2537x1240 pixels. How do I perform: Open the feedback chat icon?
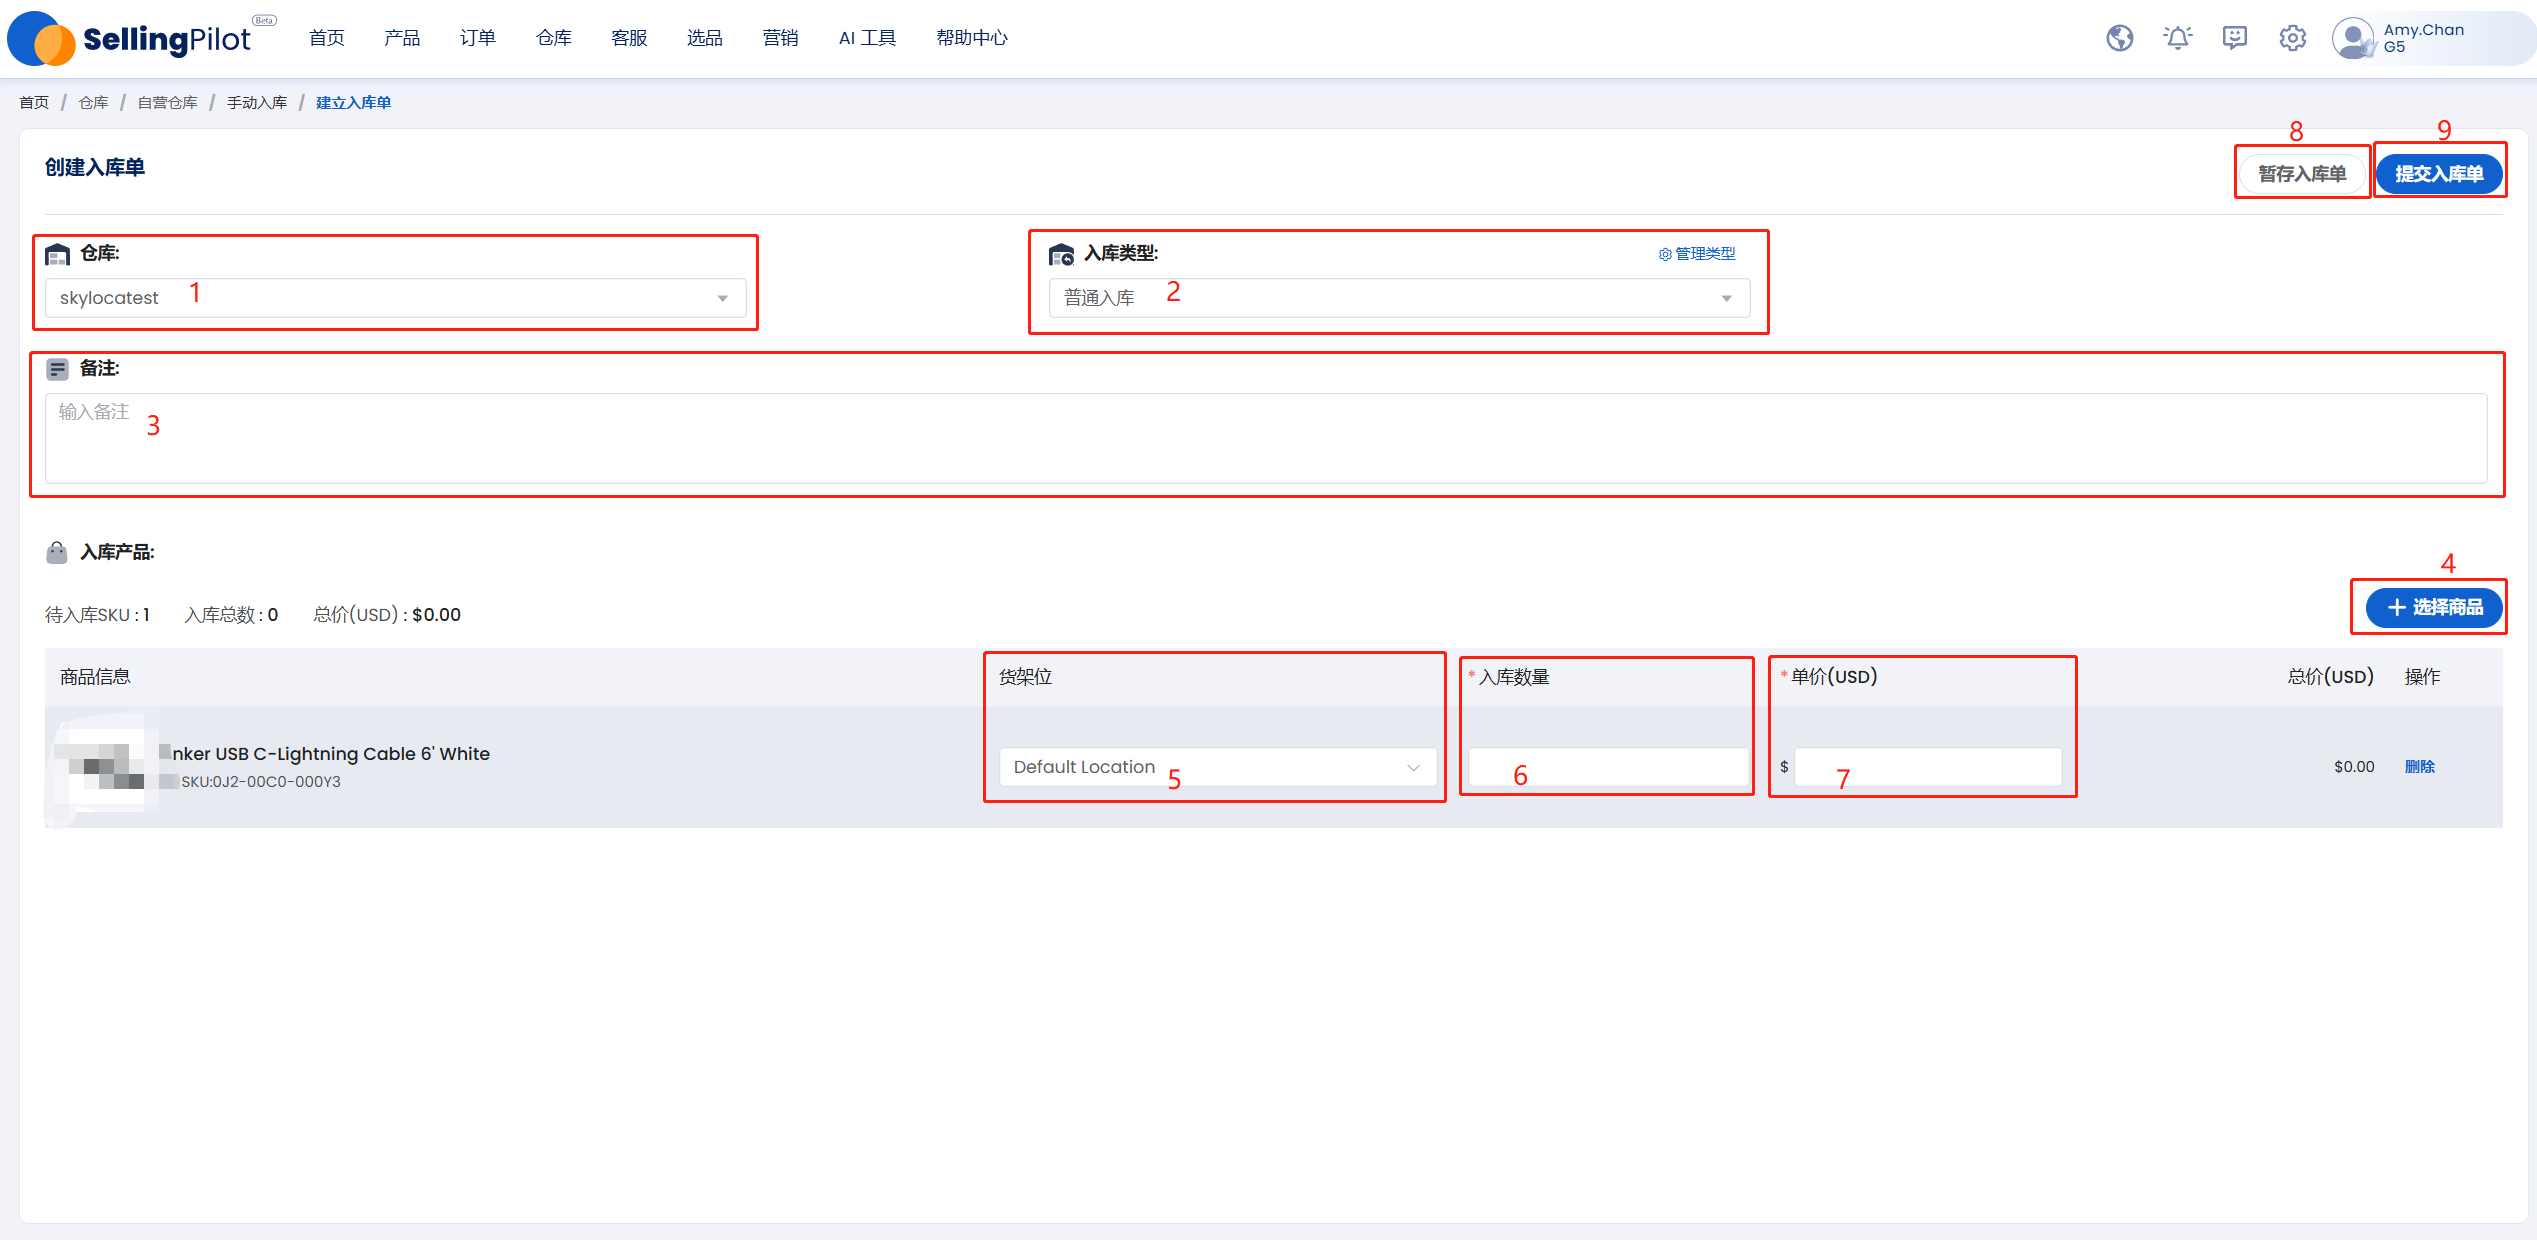(x=2234, y=38)
